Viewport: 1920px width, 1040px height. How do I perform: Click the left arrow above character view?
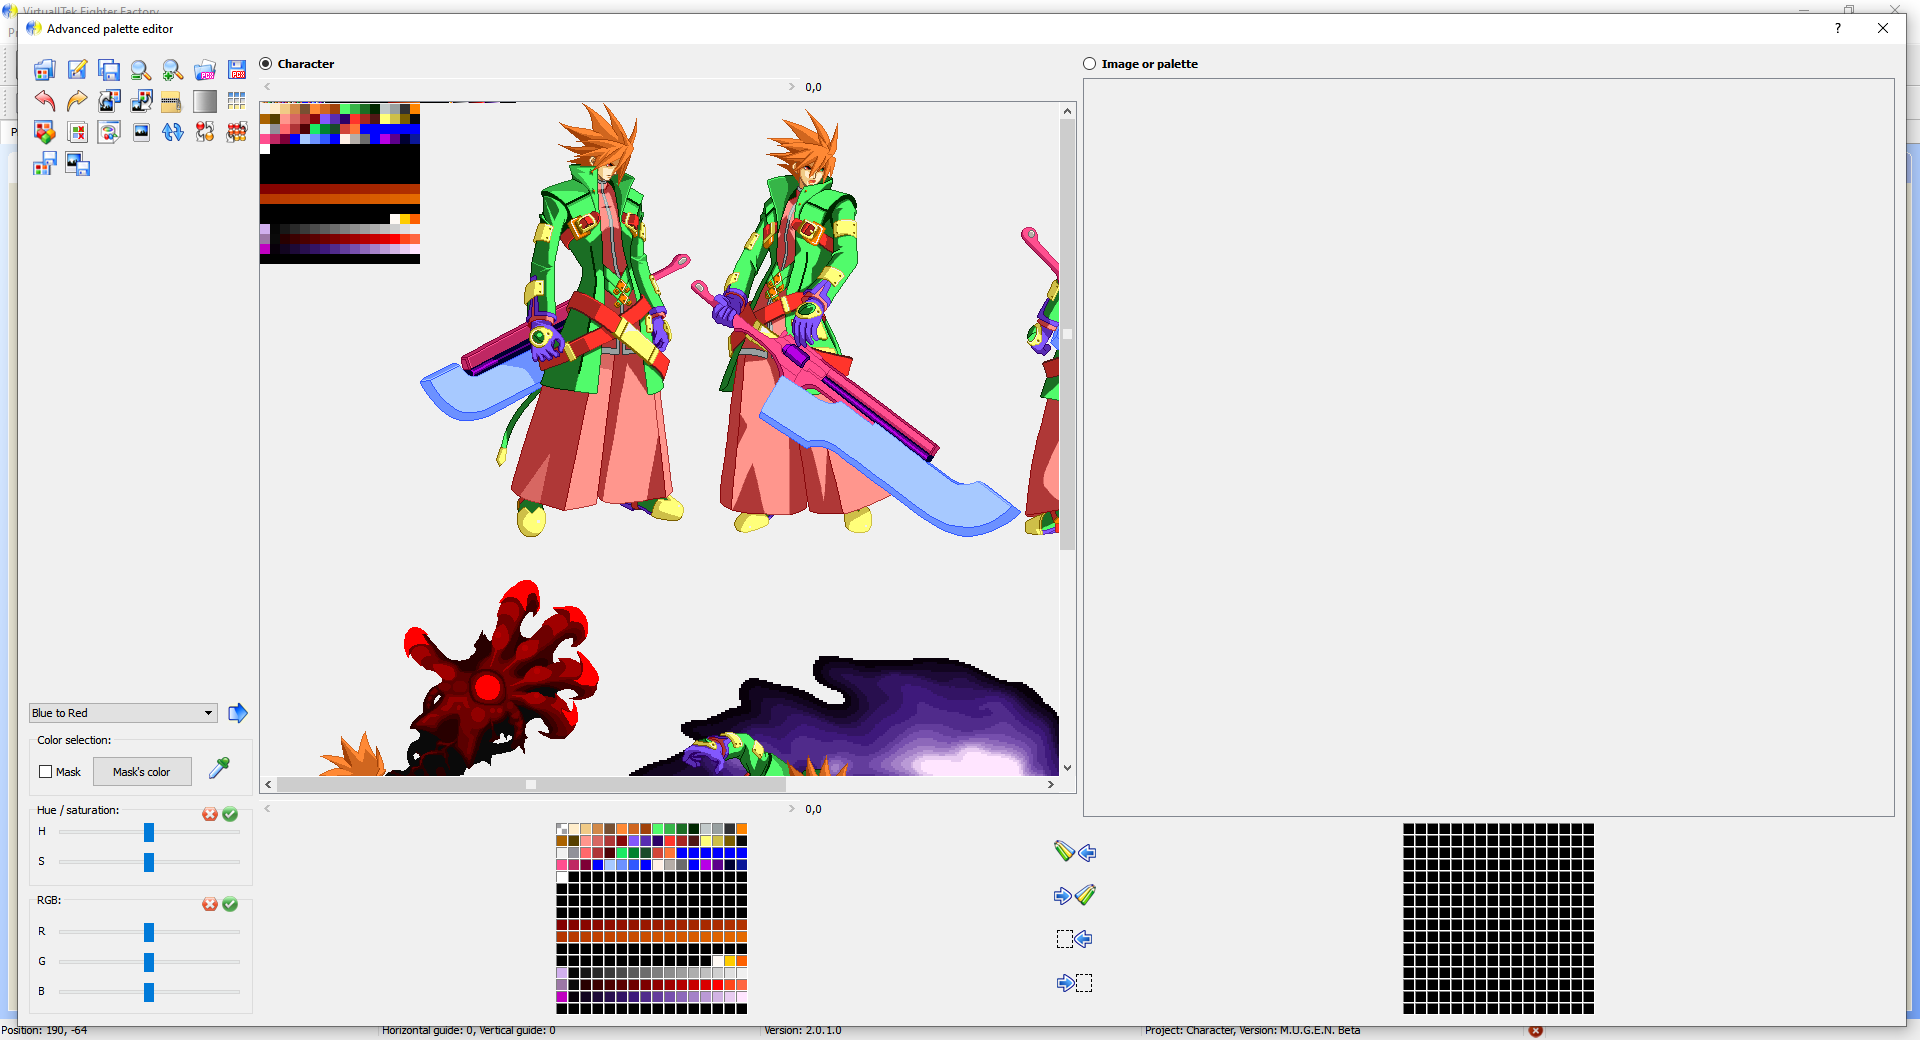tap(268, 87)
